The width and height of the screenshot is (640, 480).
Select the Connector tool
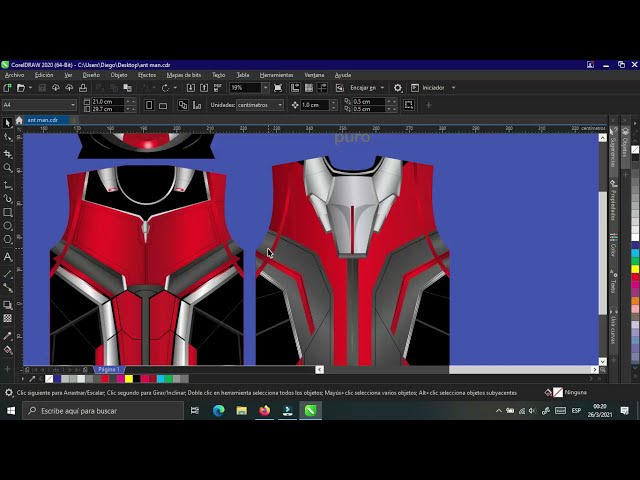point(7,288)
